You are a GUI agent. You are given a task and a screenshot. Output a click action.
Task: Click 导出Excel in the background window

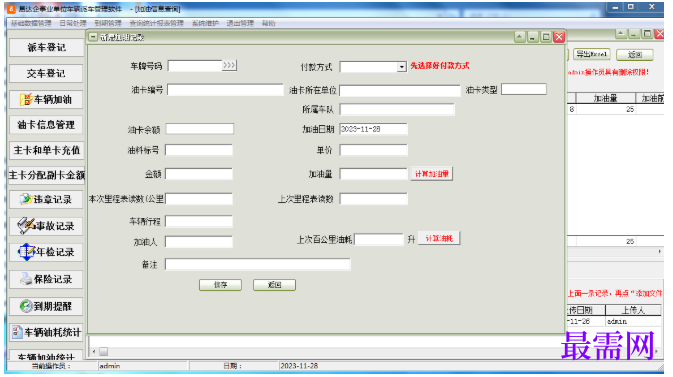pos(592,54)
